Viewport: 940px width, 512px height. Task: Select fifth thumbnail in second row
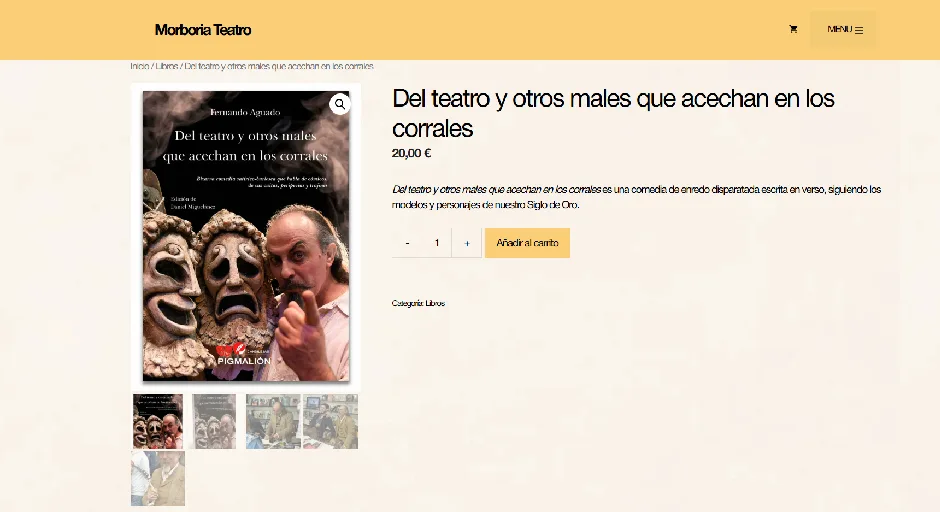(x=158, y=478)
